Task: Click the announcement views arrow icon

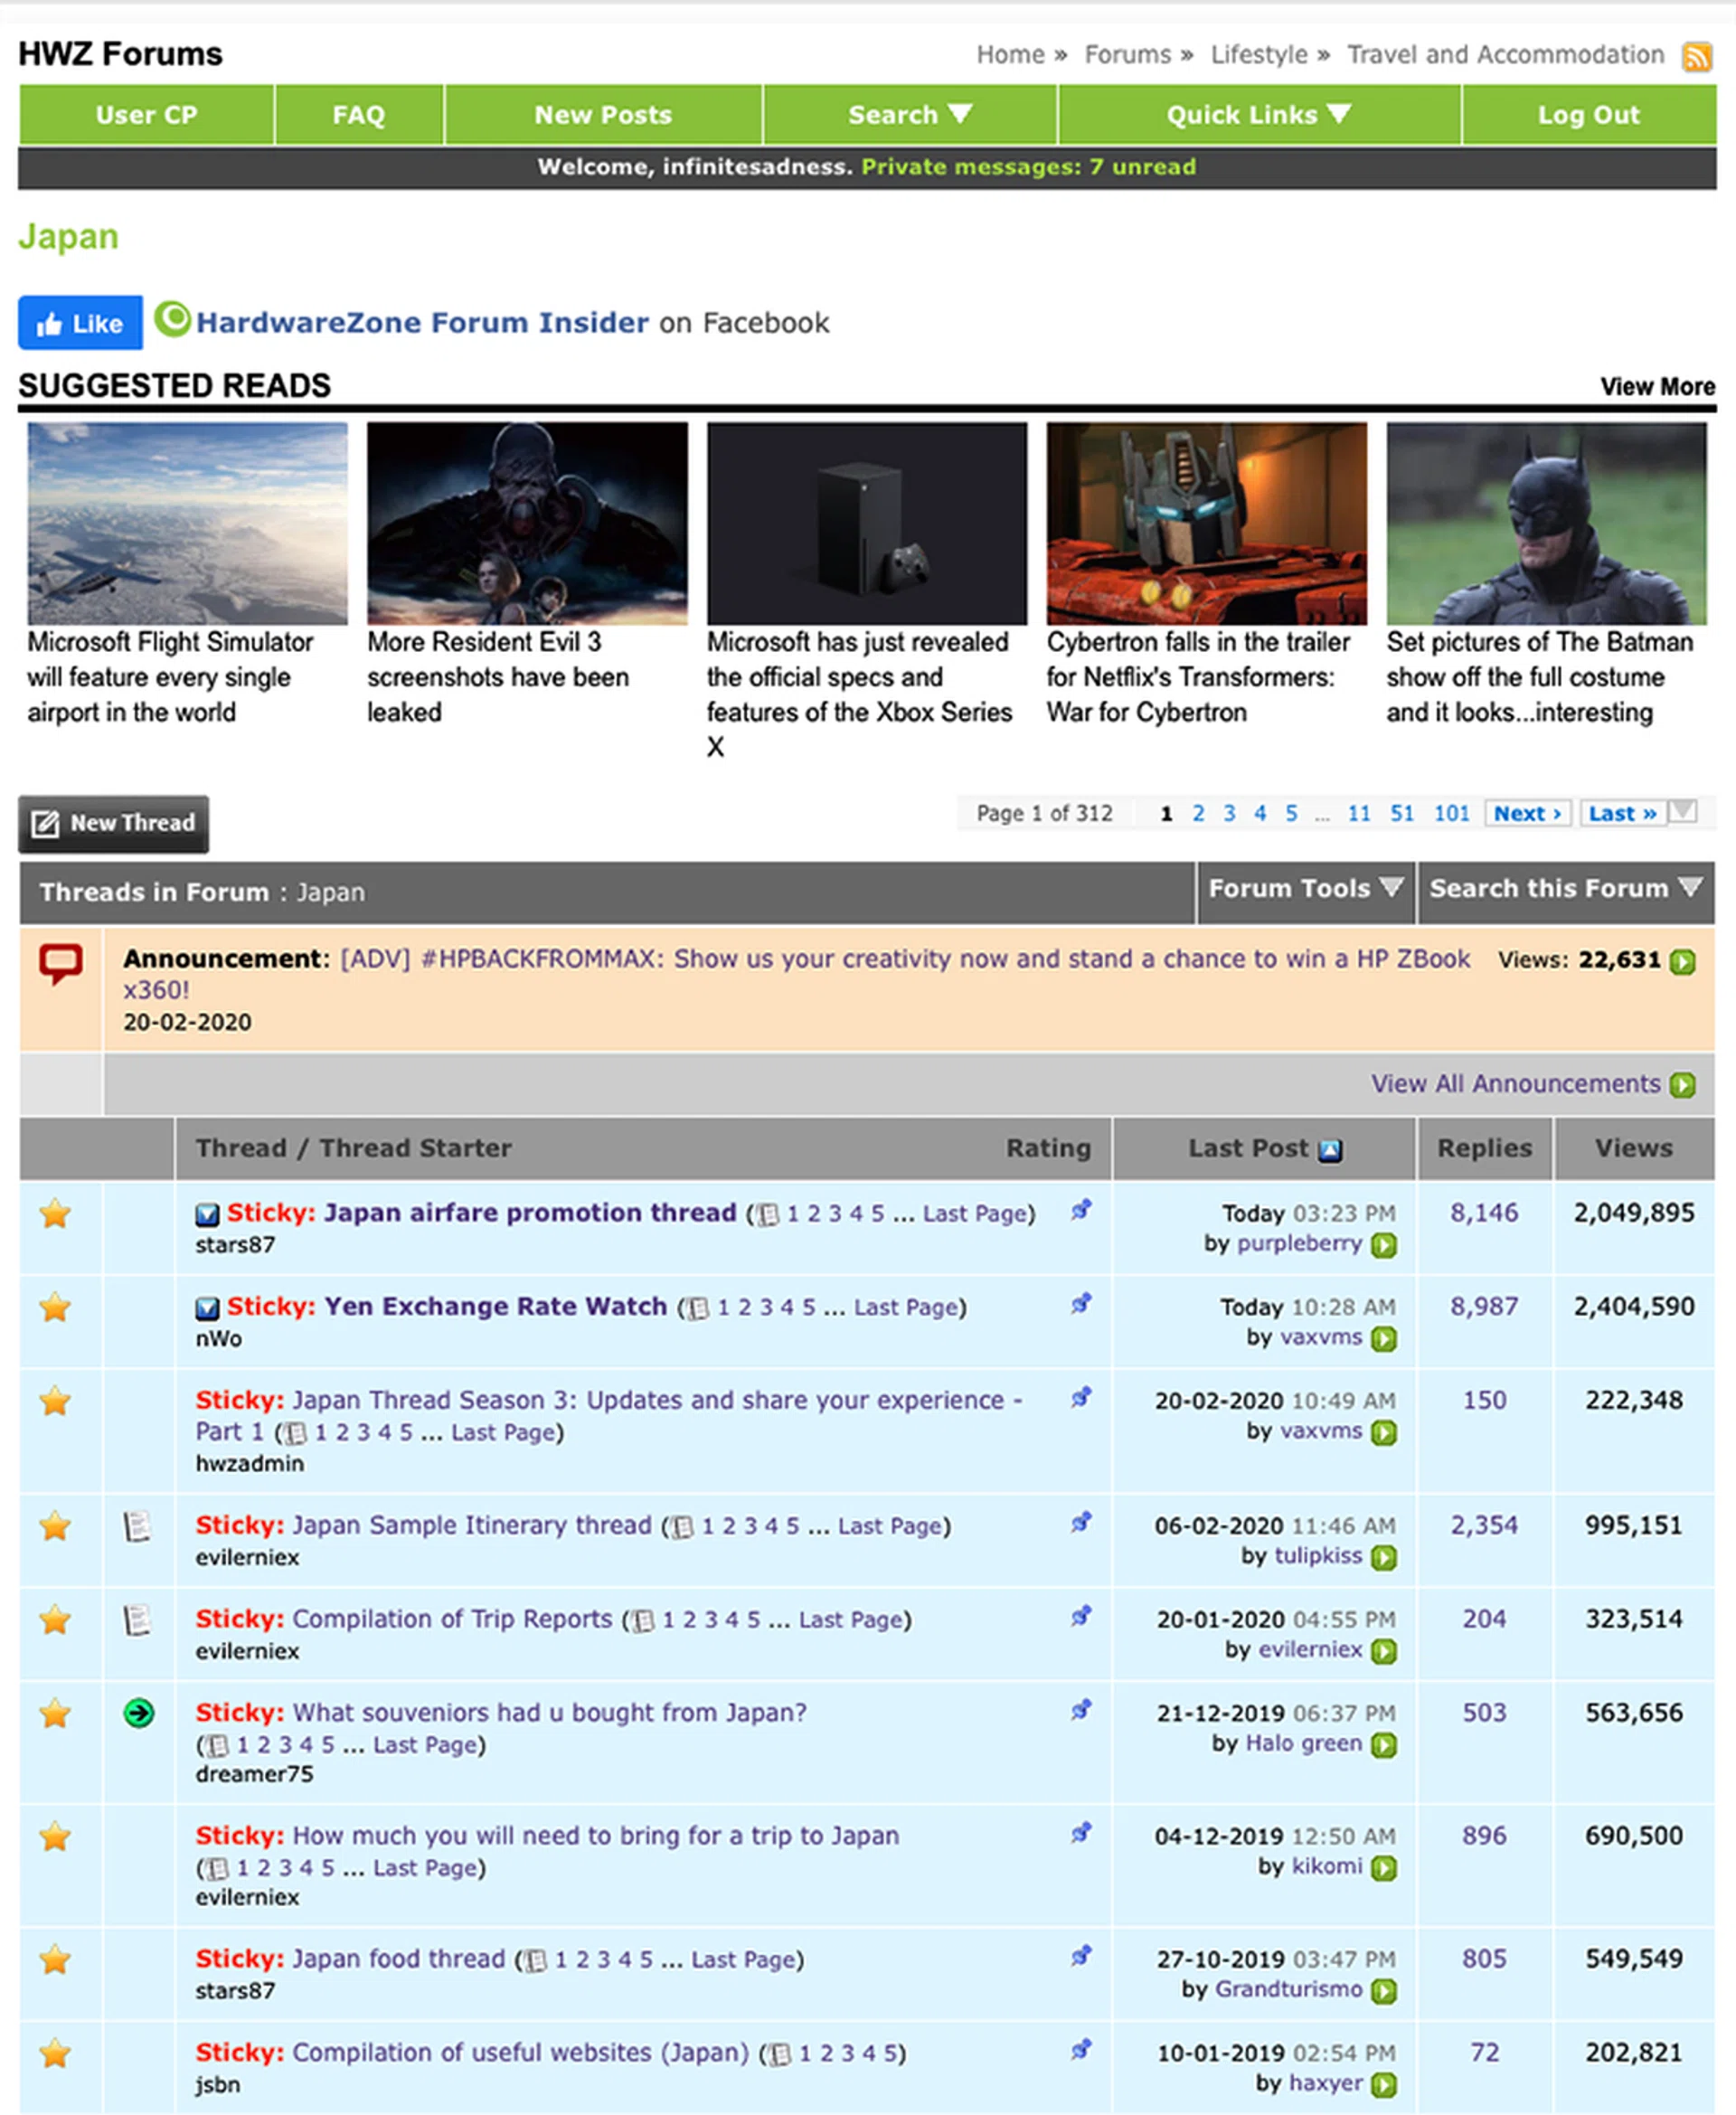Action: (1682, 961)
